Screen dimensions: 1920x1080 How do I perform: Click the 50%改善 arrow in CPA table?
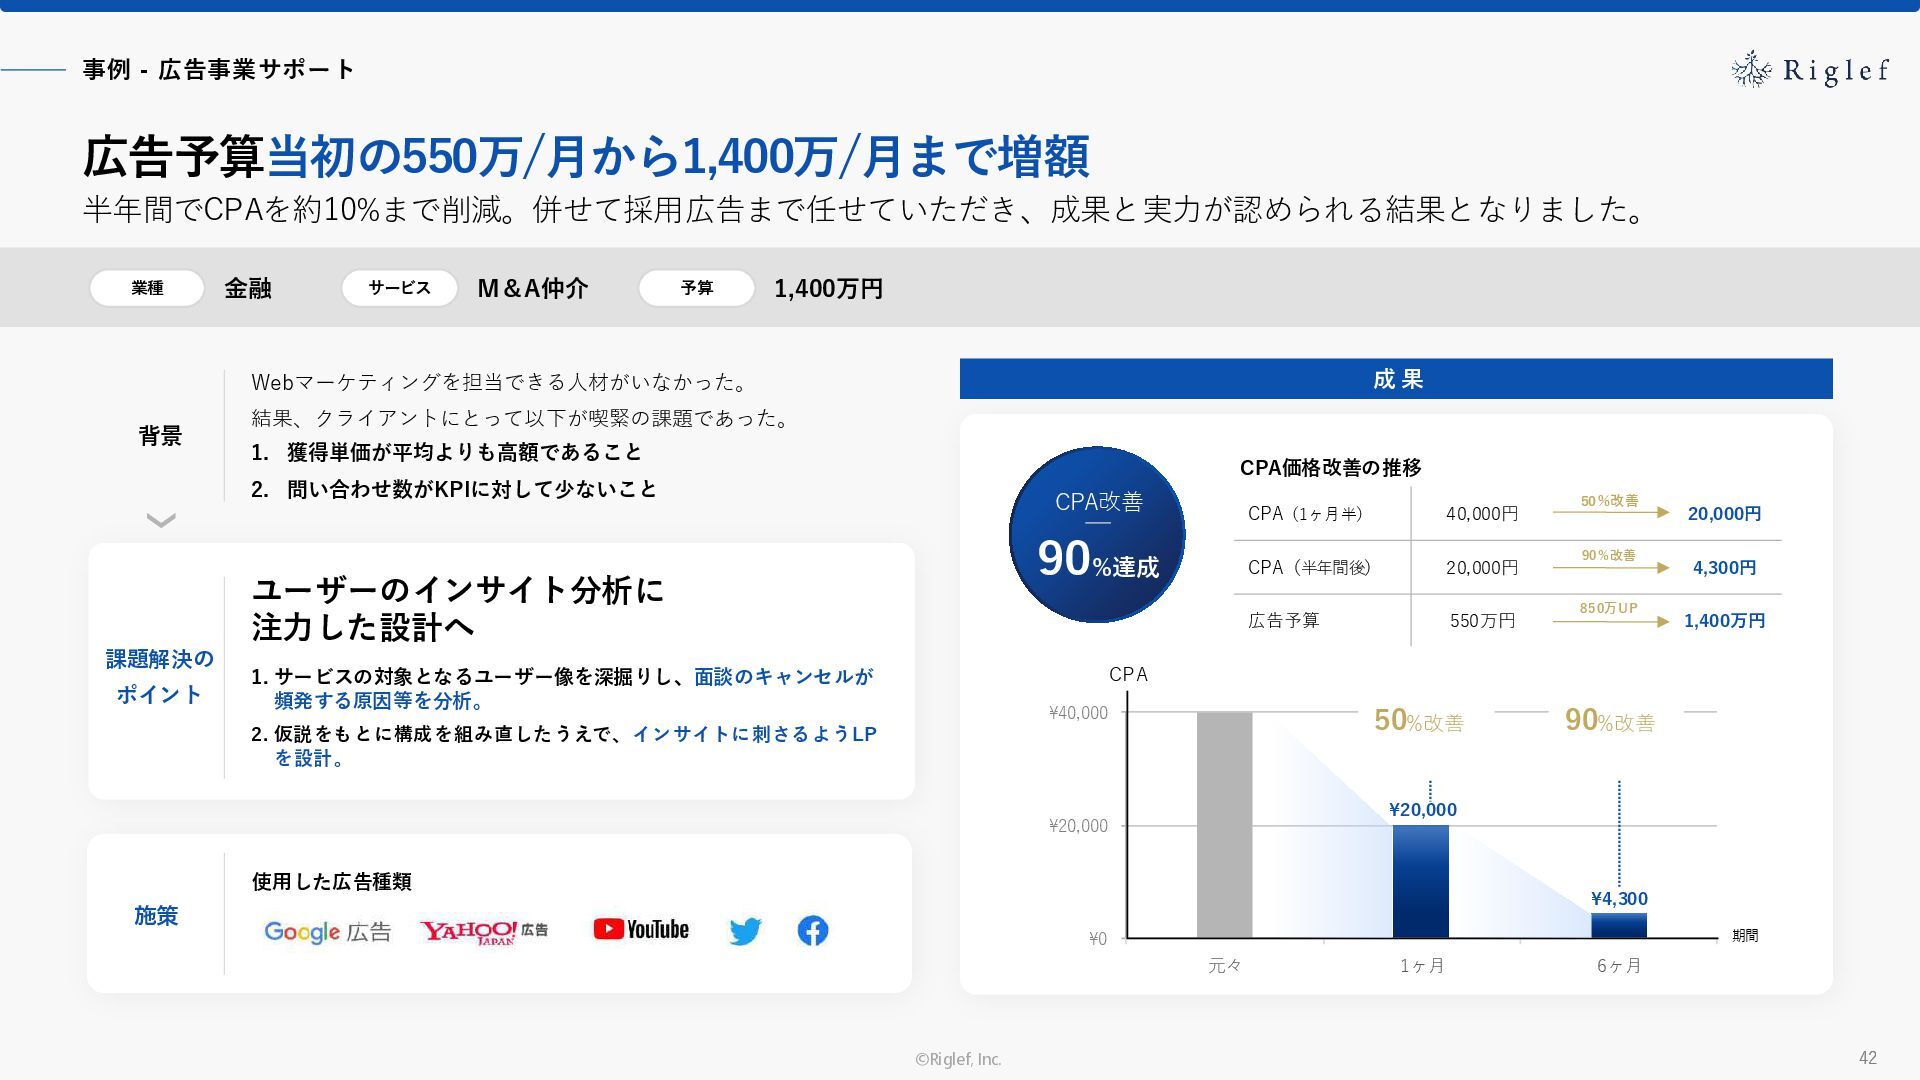[x=1610, y=512]
